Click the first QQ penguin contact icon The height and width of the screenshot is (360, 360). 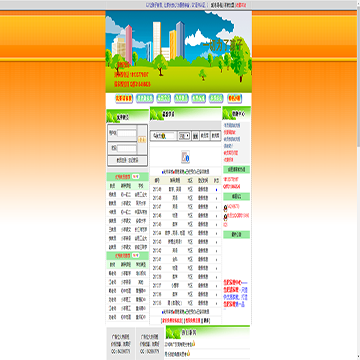pos(225,208)
